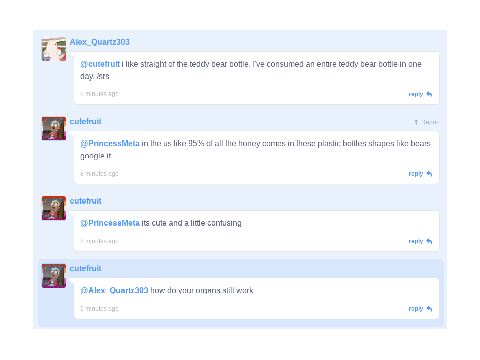Image resolution: width=480 pixels, height=360 pixels.
Task: Click the timestamp under the honey bottles comment
Action: pos(99,174)
